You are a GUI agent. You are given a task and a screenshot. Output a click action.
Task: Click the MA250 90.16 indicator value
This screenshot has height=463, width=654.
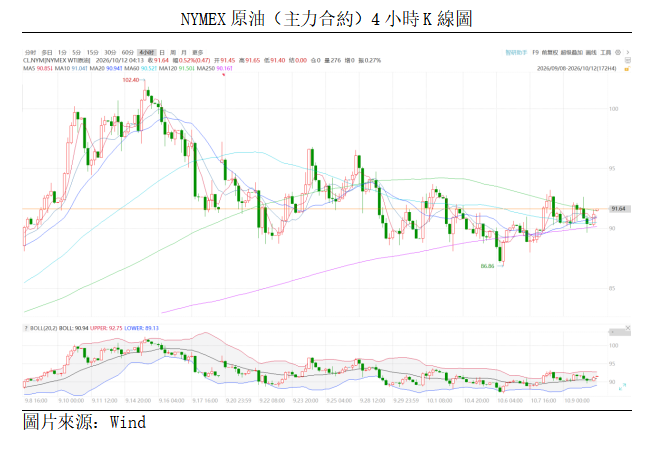214,68
